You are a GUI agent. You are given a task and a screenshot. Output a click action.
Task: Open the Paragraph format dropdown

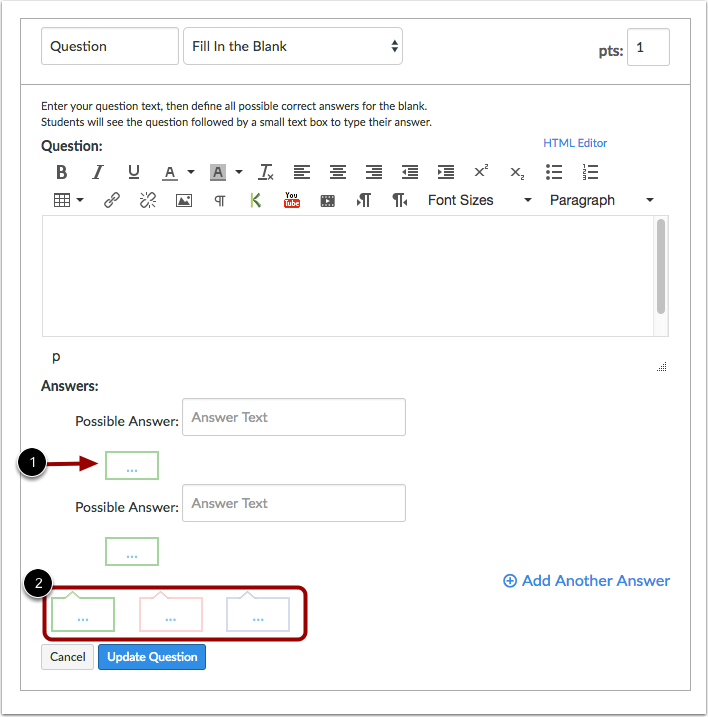[x=601, y=200]
